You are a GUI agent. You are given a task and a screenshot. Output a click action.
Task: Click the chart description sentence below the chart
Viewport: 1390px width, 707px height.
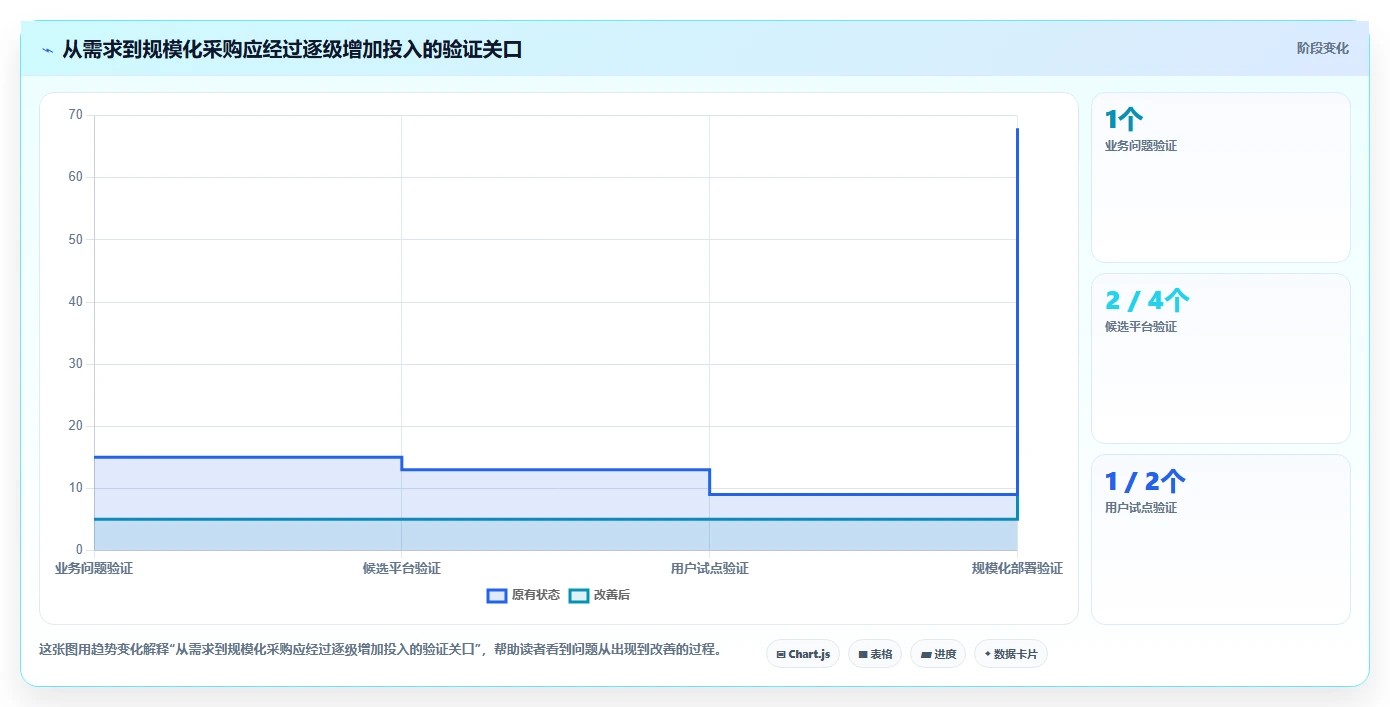380,649
